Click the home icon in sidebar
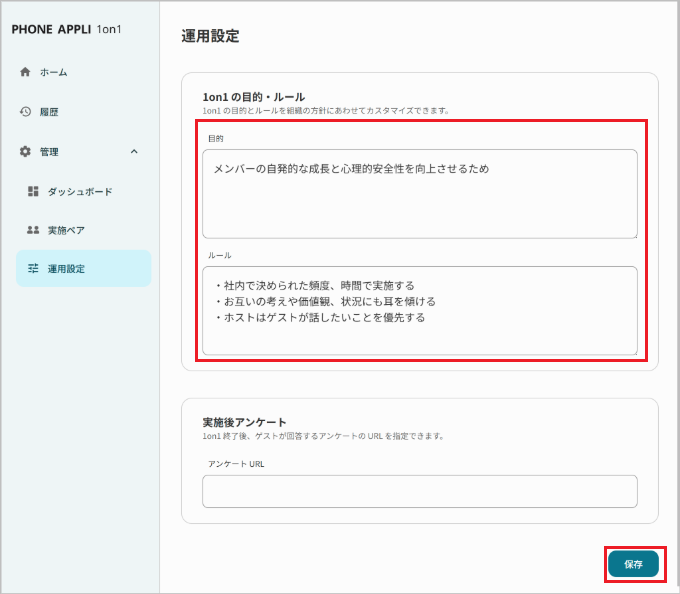Image resolution: width=680 pixels, height=594 pixels. pos(25,72)
